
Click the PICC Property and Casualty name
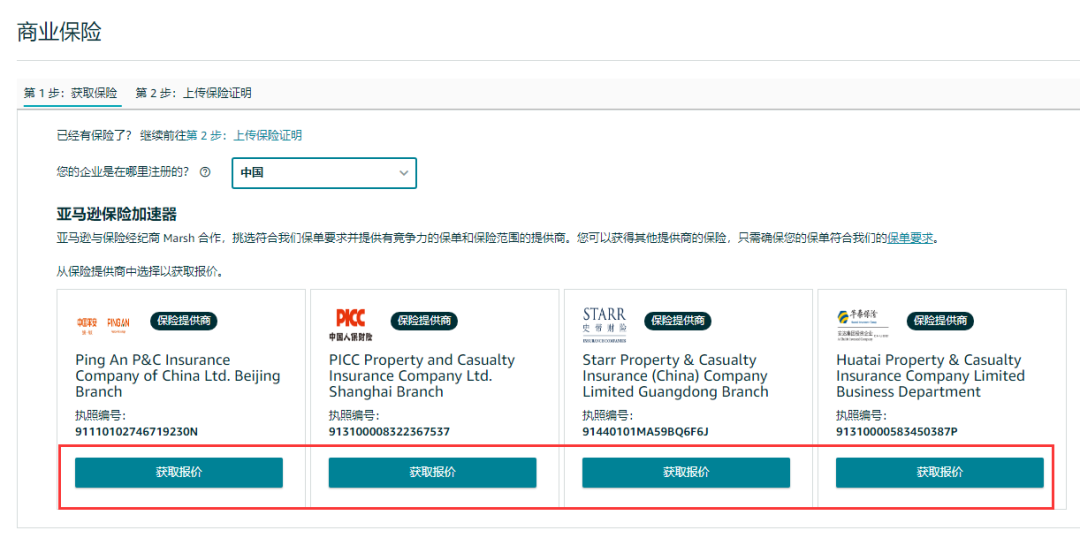click(x=422, y=376)
